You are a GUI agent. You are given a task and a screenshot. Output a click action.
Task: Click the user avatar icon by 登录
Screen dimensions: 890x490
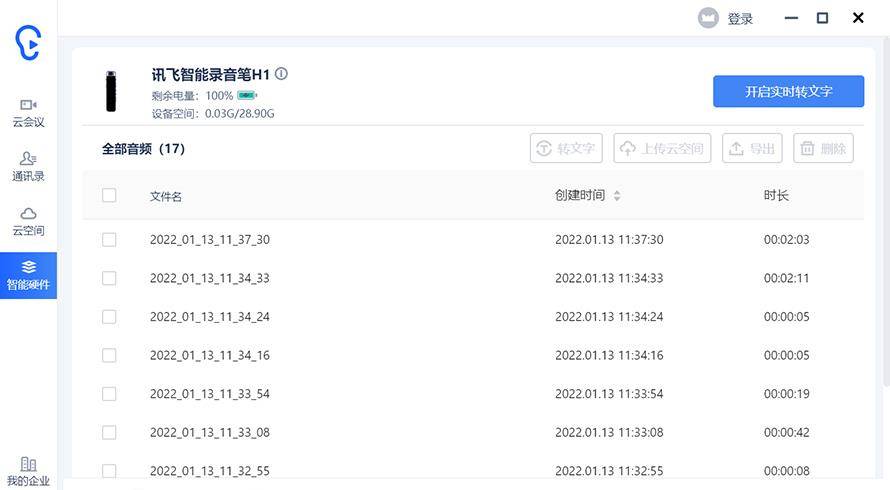(x=708, y=18)
